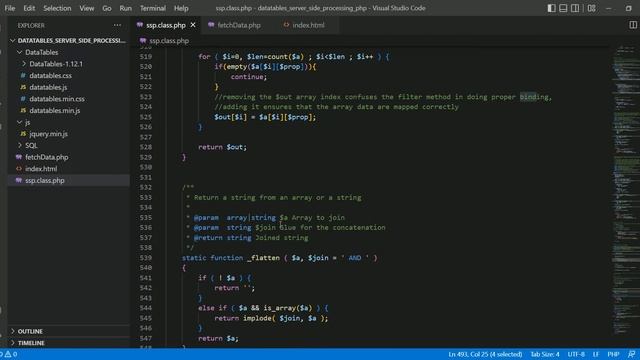Restore down the VS Code window

(629, 8)
